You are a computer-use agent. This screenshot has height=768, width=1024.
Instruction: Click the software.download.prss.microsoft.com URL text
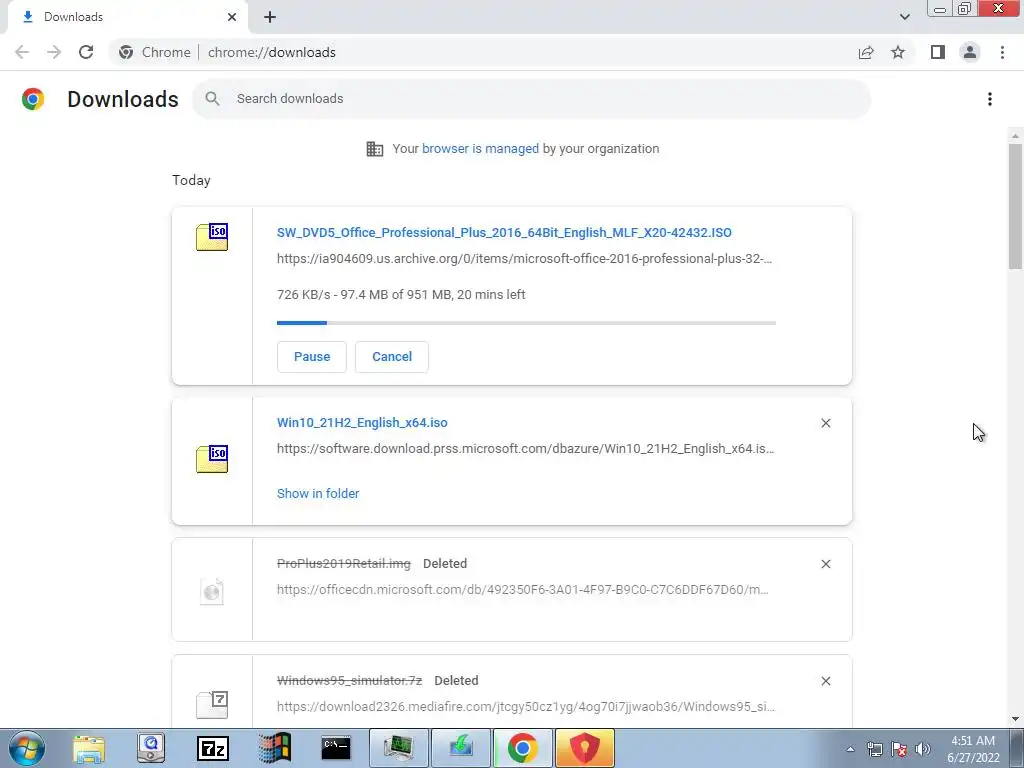(526, 449)
